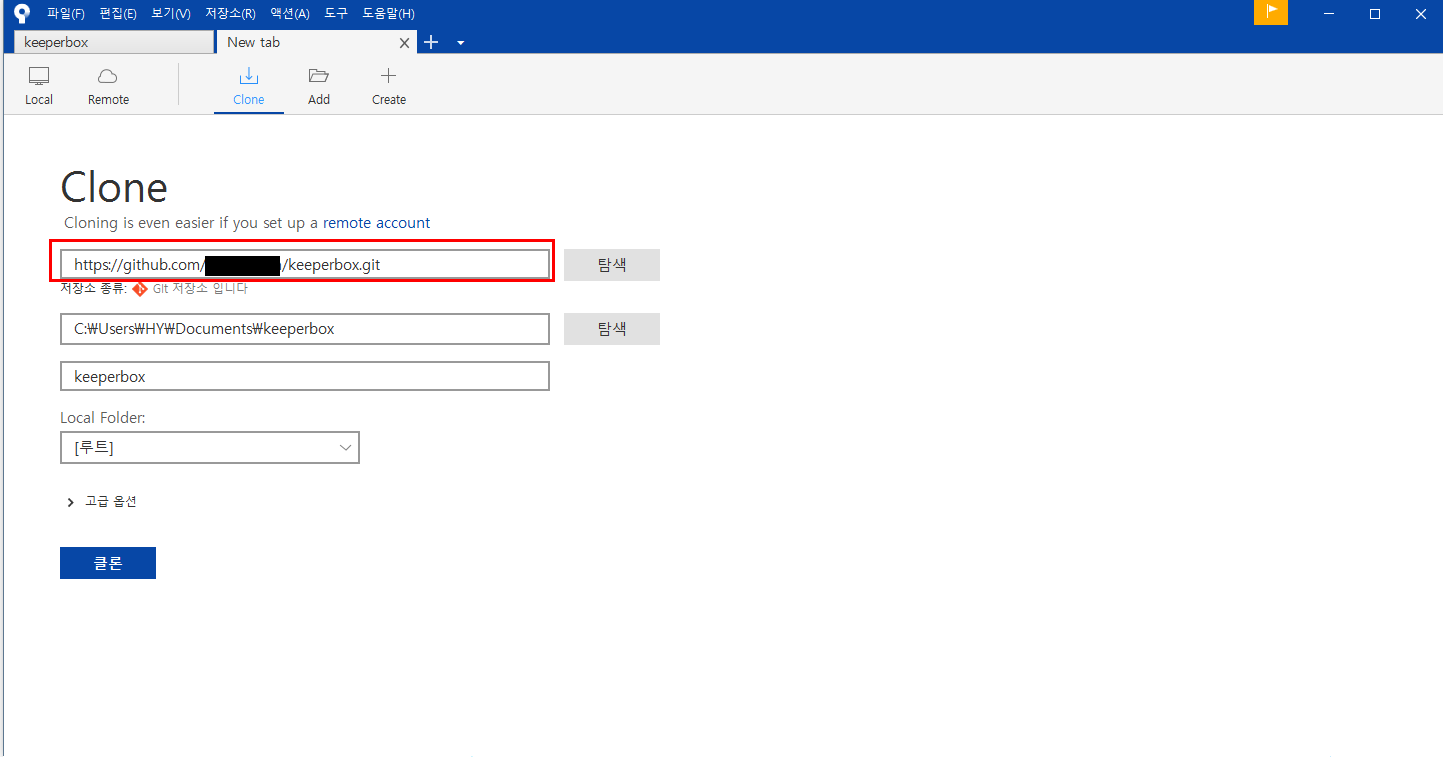
Task: Select the Clone toolbar icon
Action: pos(249,87)
